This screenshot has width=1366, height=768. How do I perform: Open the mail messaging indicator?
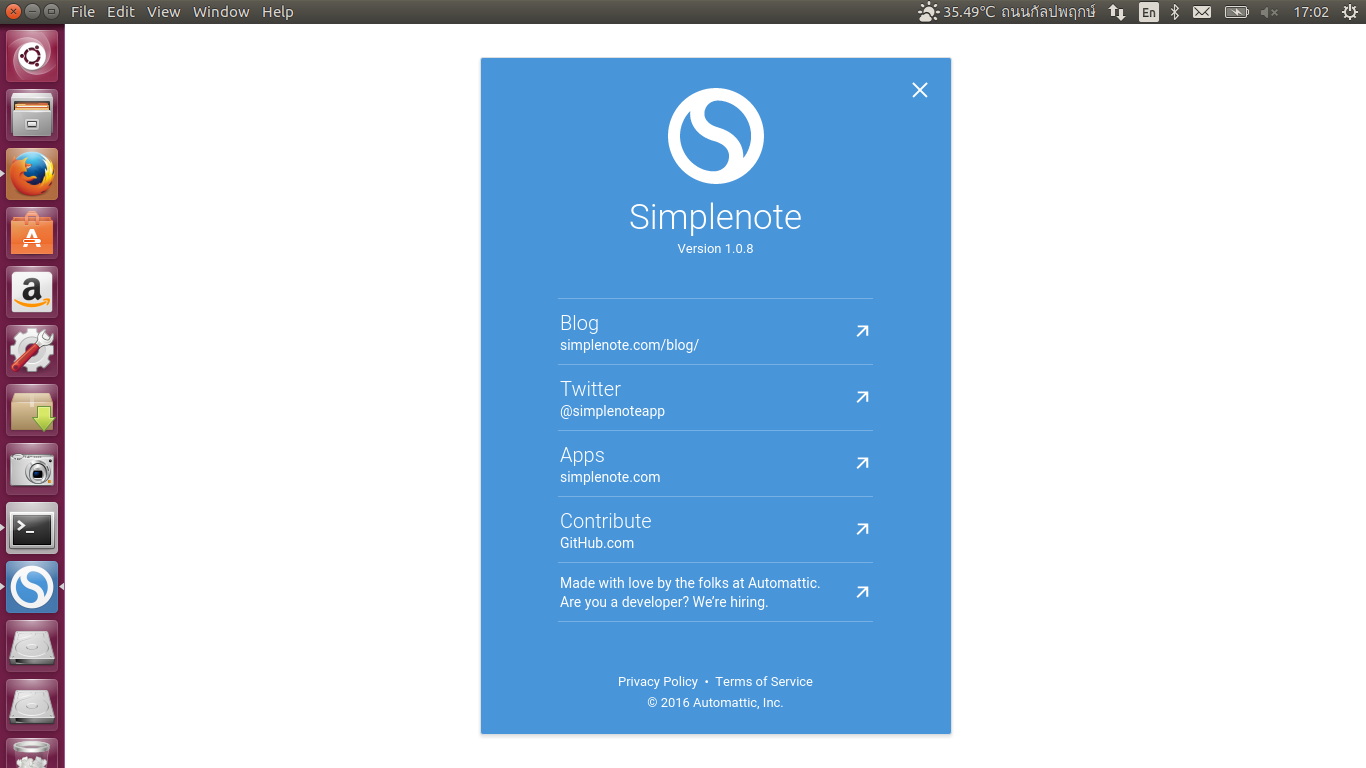pos(1202,12)
